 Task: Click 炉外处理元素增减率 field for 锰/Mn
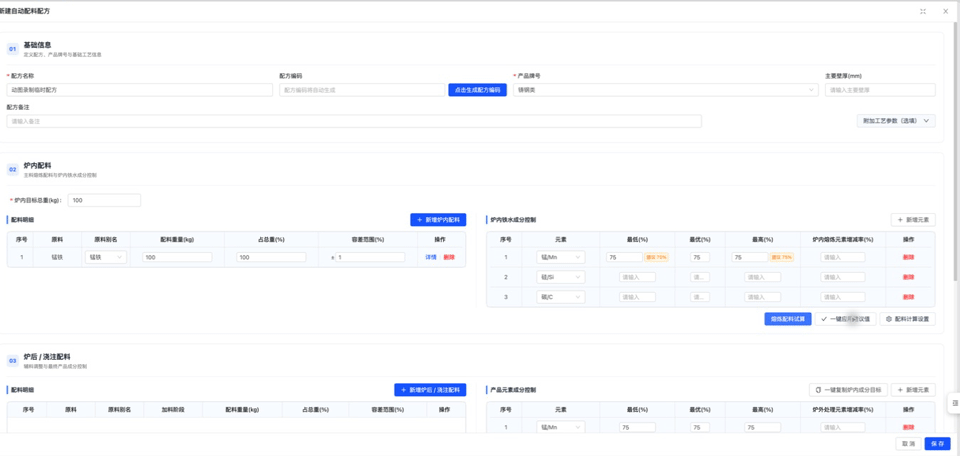[843, 428]
